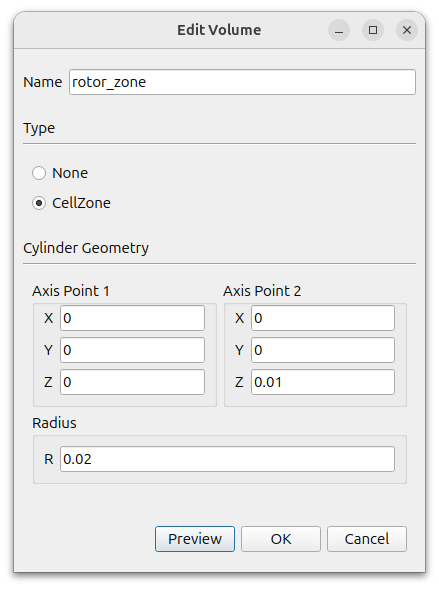Minimize the Edit Volume window
This screenshot has width=439, height=589.
click(339, 30)
